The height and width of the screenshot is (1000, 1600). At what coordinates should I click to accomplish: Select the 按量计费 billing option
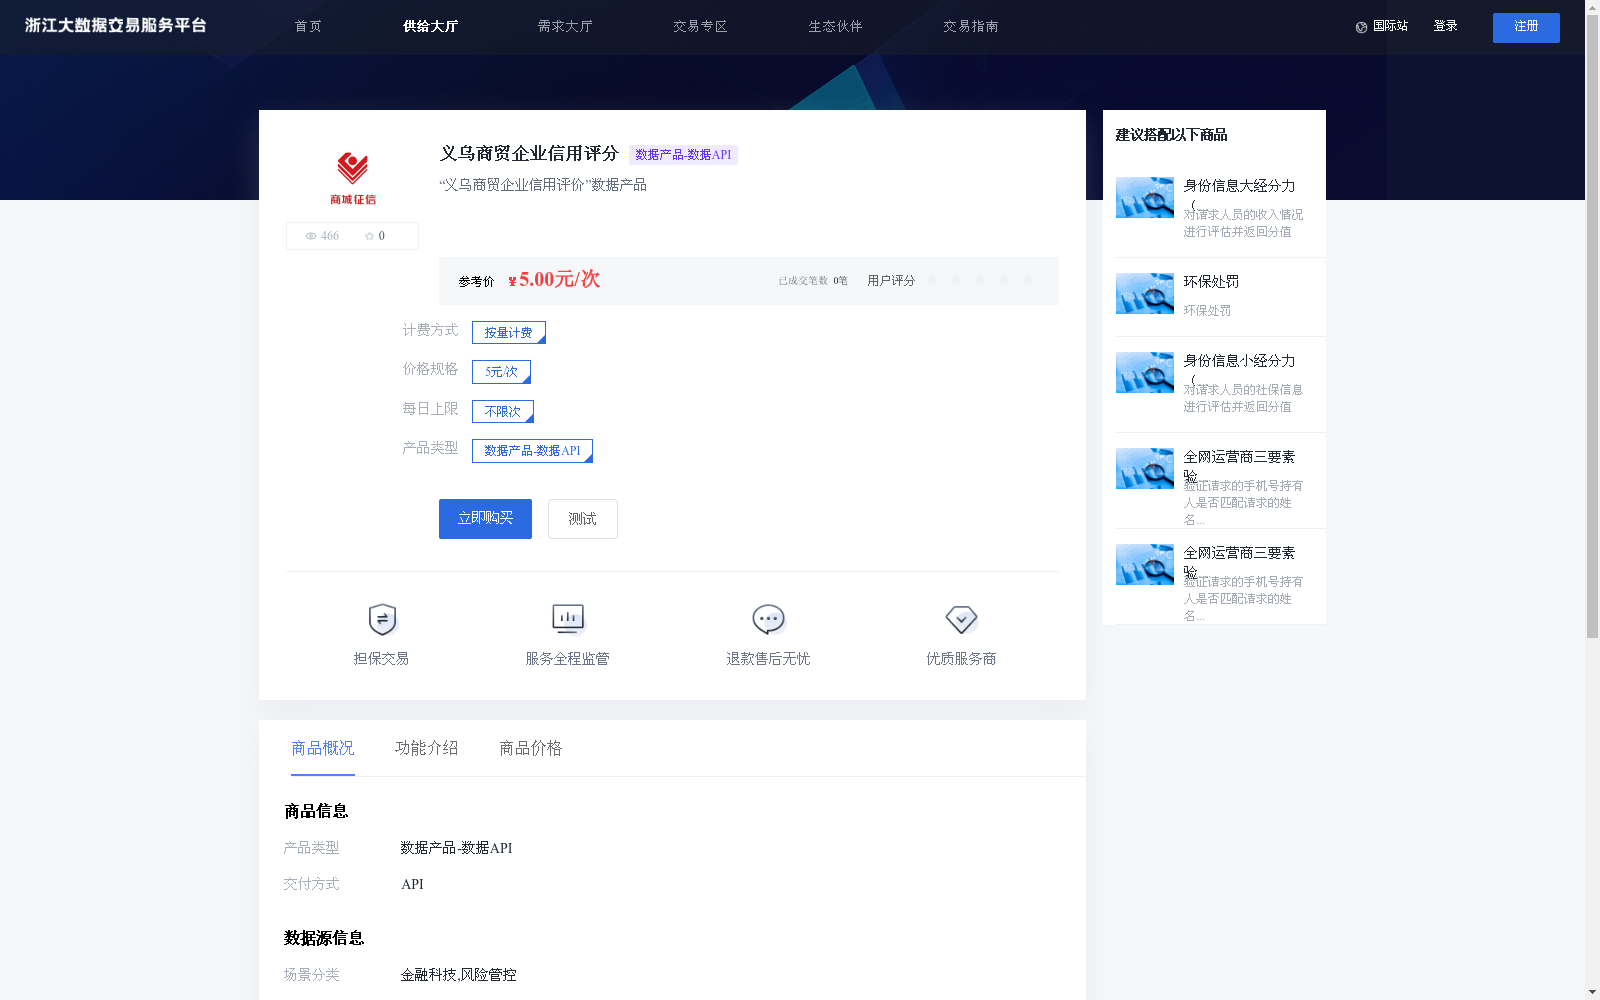coord(509,332)
